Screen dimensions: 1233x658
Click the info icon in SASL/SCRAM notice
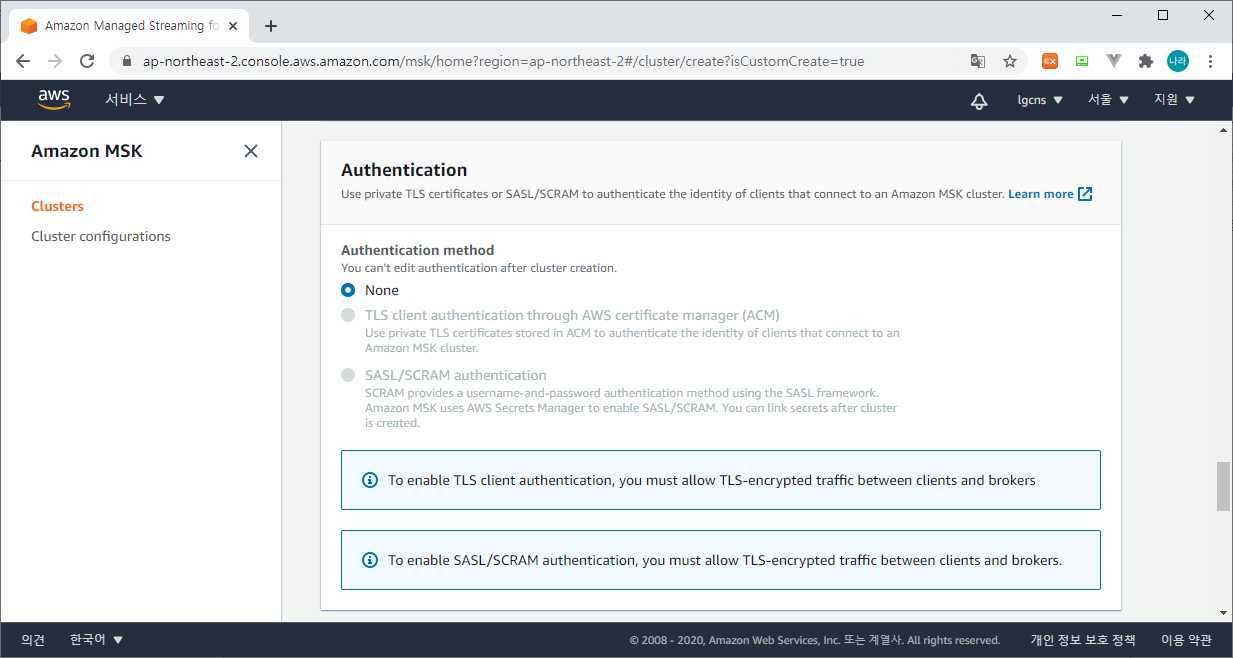click(370, 560)
